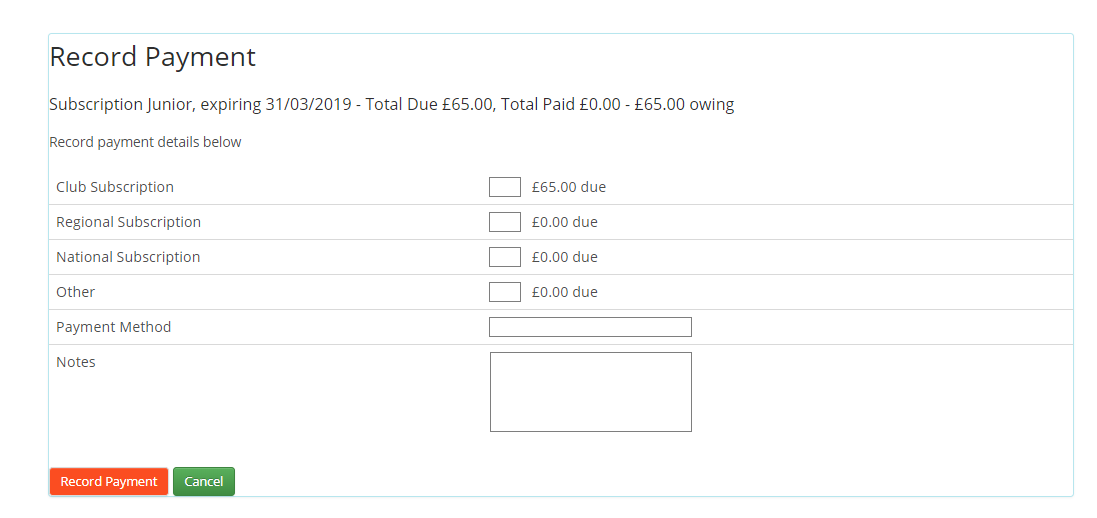This screenshot has width=1097, height=518.
Task: Click the orange Record Payment button
Action: (x=109, y=482)
